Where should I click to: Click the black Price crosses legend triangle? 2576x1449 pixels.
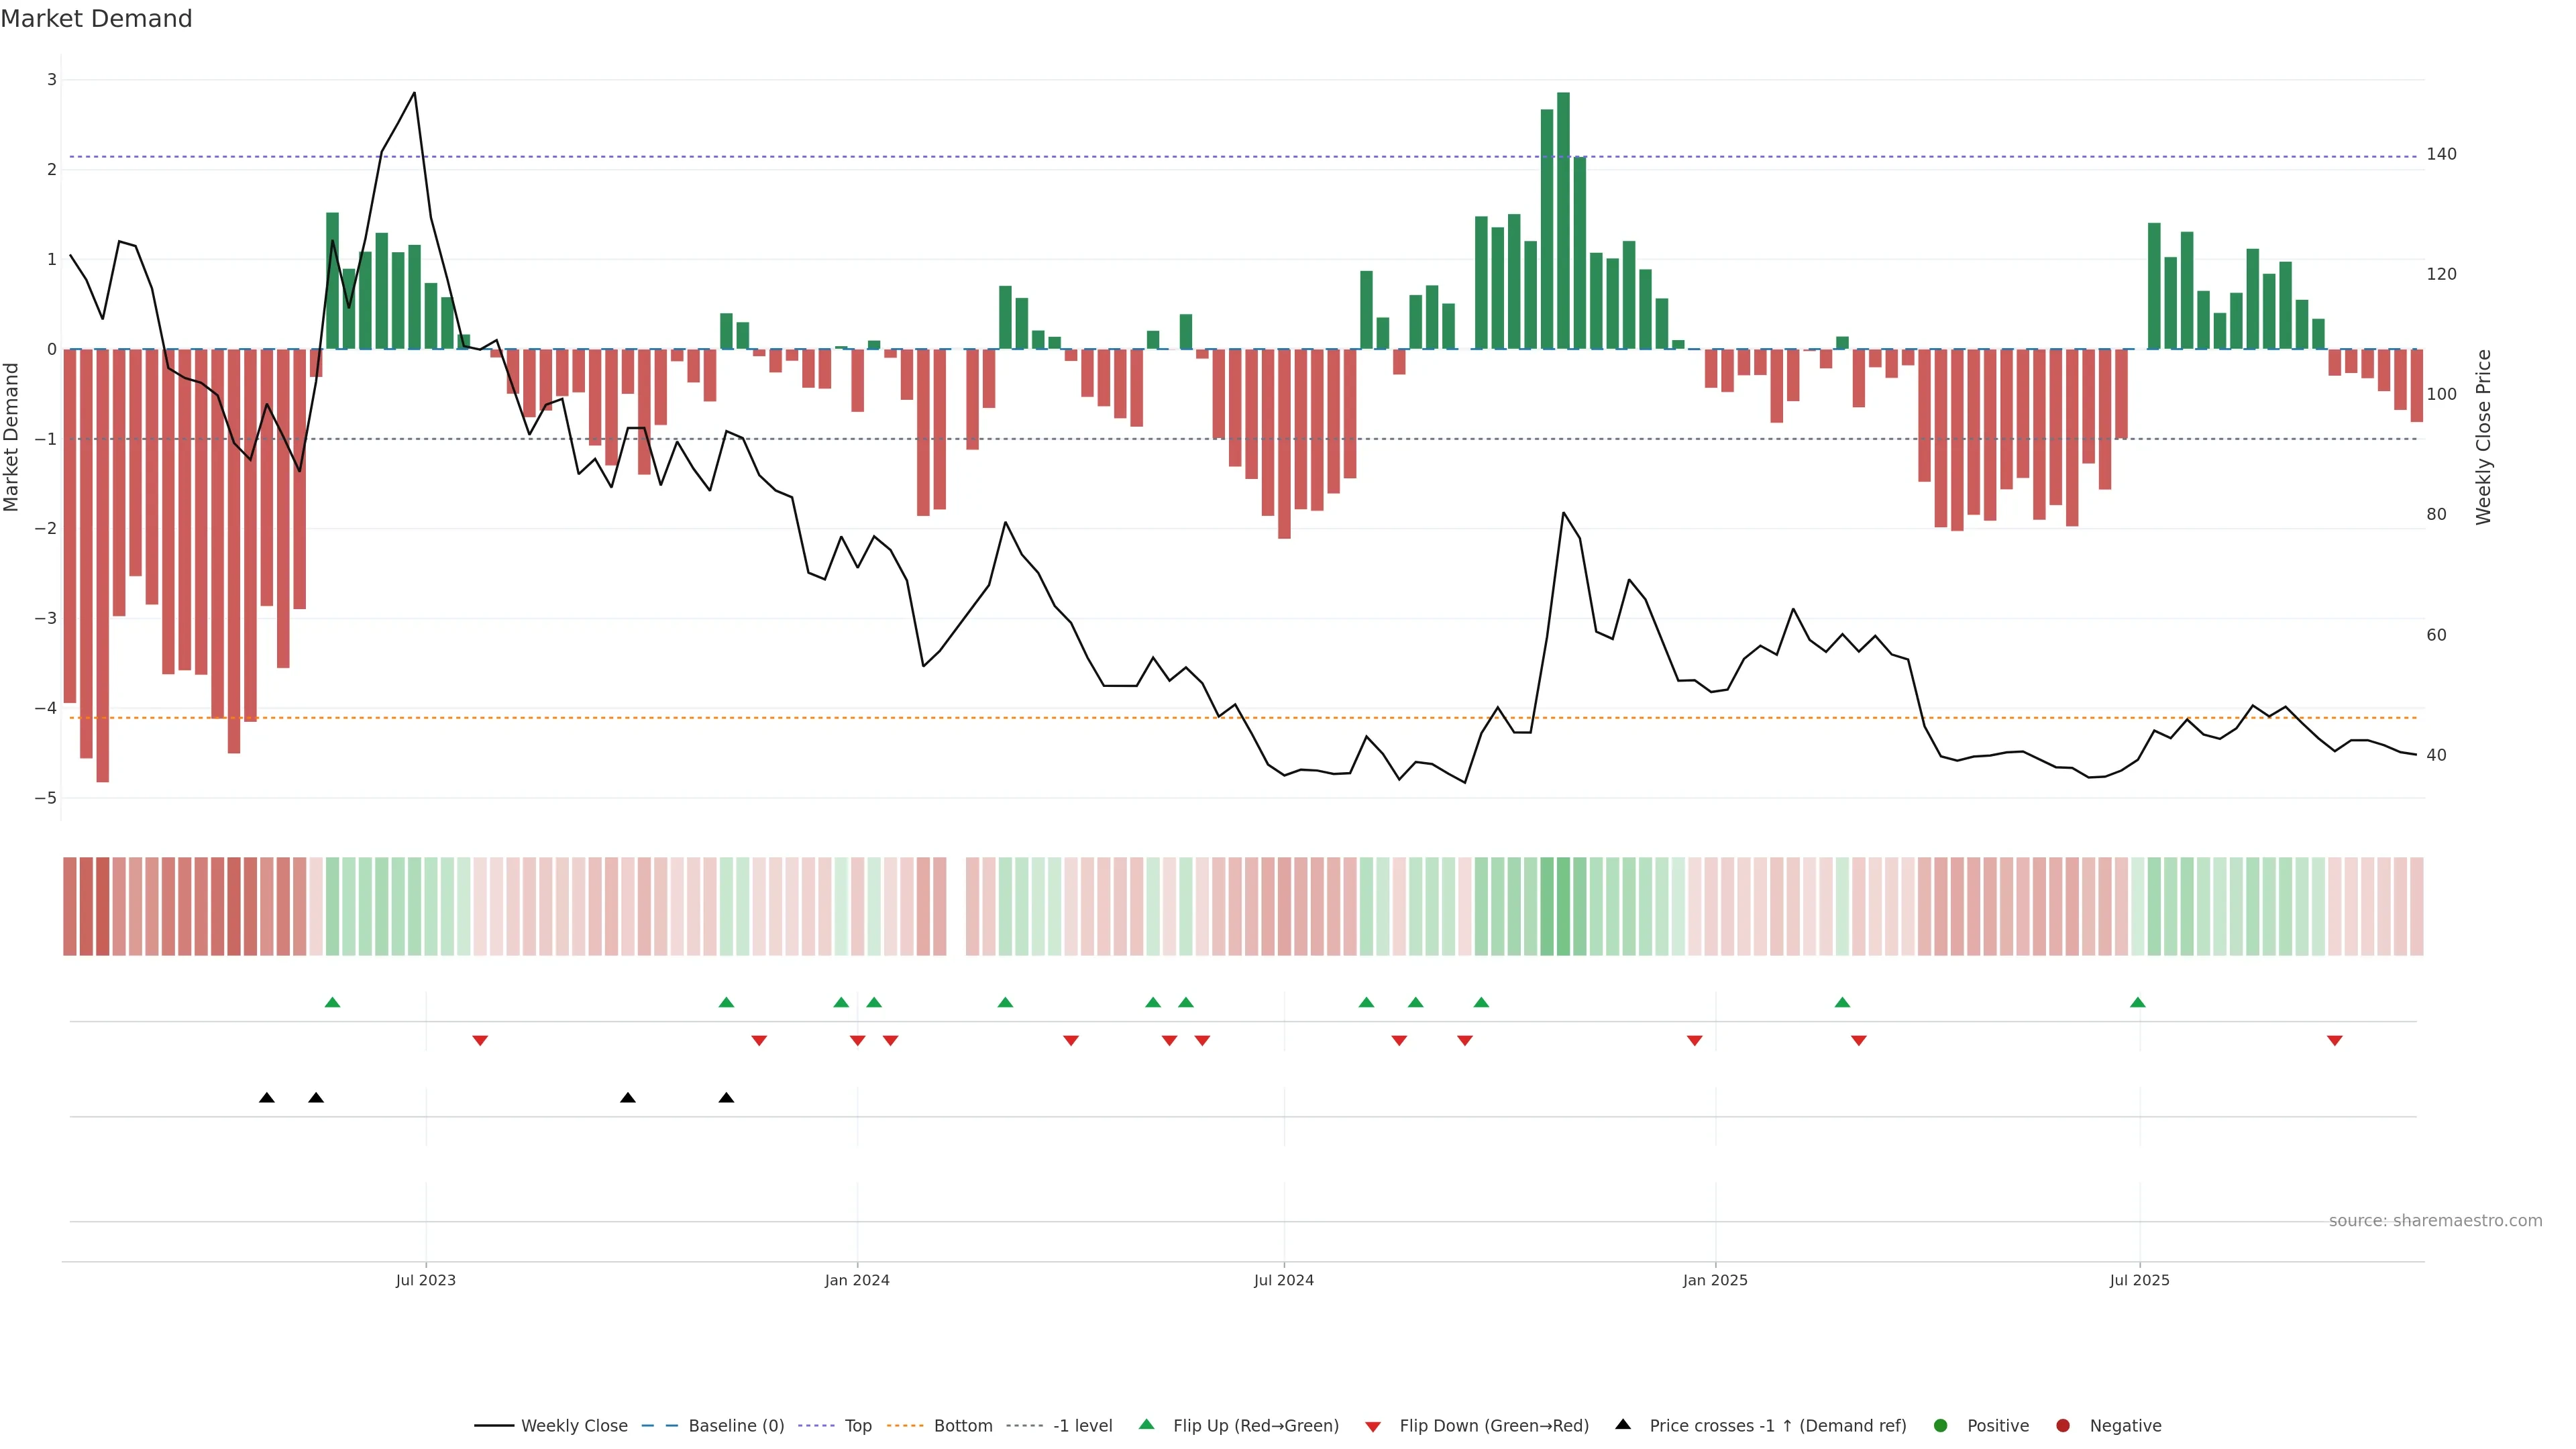(x=1623, y=1424)
